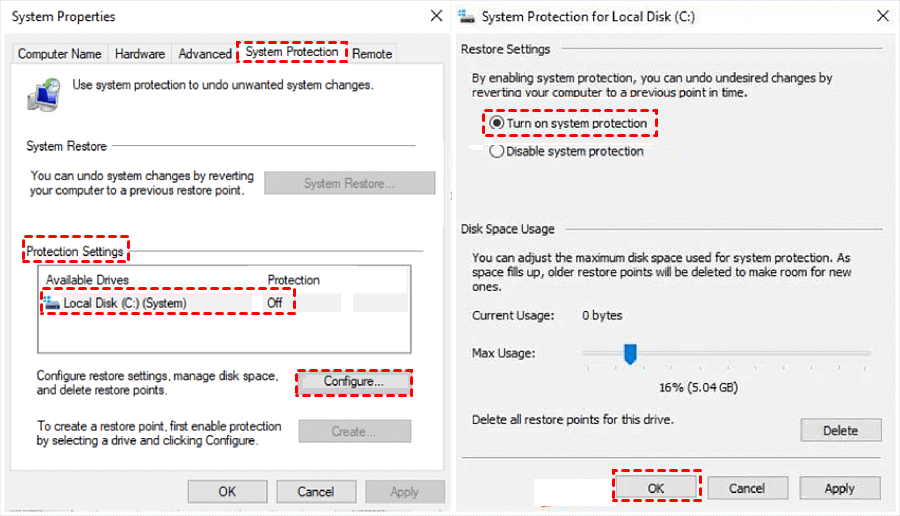Viewport: 900px width, 516px height.
Task: Open the Hardware tab
Action: click(140, 54)
